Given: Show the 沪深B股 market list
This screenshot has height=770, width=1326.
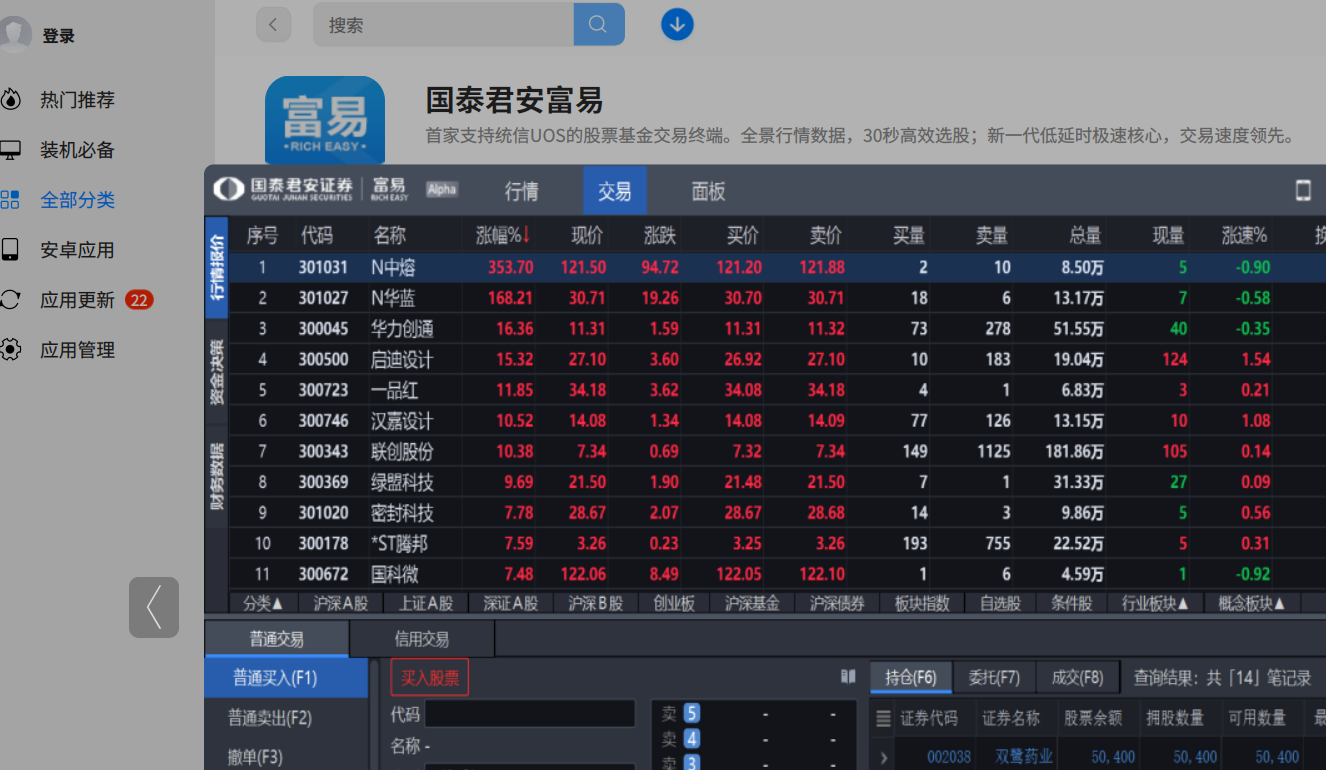Looking at the screenshot, I should (596, 603).
